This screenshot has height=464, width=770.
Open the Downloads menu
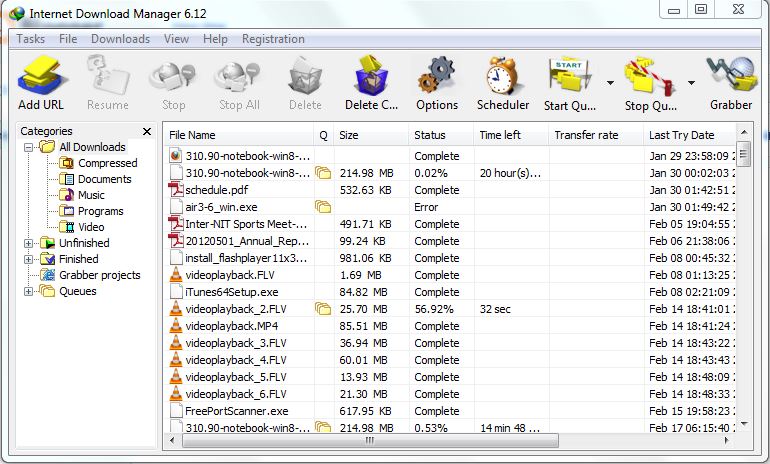(x=120, y=39)
